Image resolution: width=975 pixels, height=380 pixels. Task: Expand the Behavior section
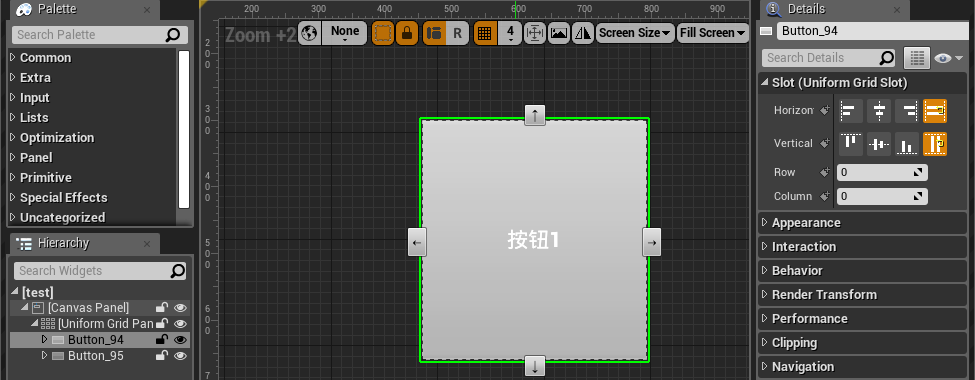[764, 271]
